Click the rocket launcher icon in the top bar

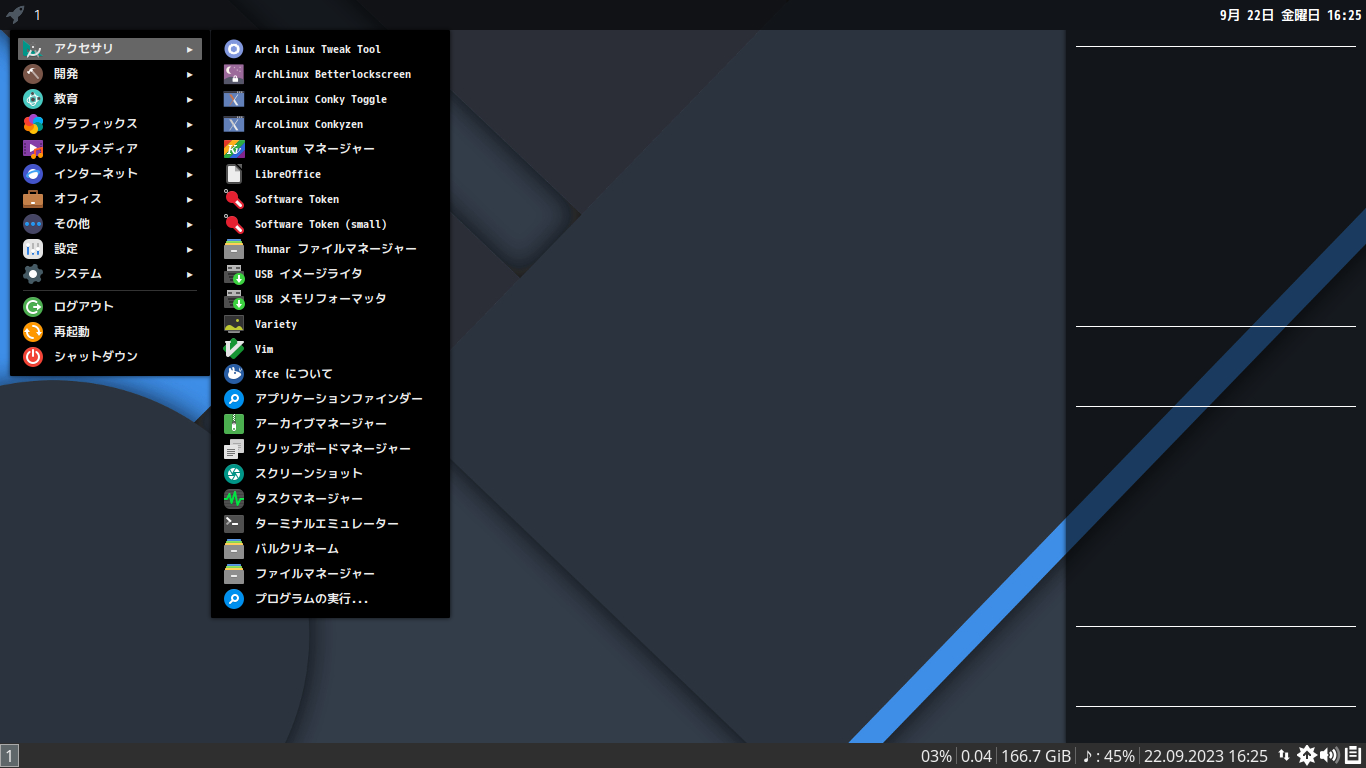[14, 15]
